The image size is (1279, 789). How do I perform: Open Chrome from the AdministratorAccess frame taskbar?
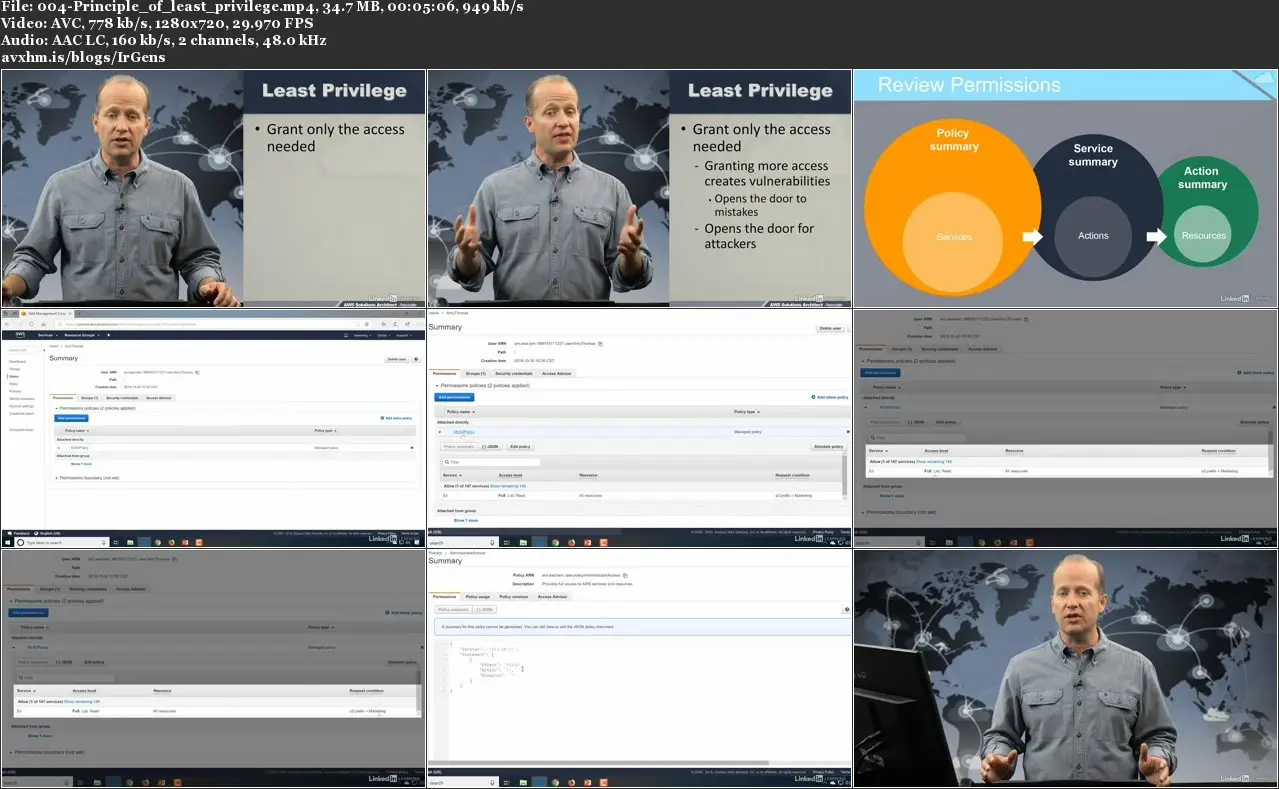click(x=555, y=782)
